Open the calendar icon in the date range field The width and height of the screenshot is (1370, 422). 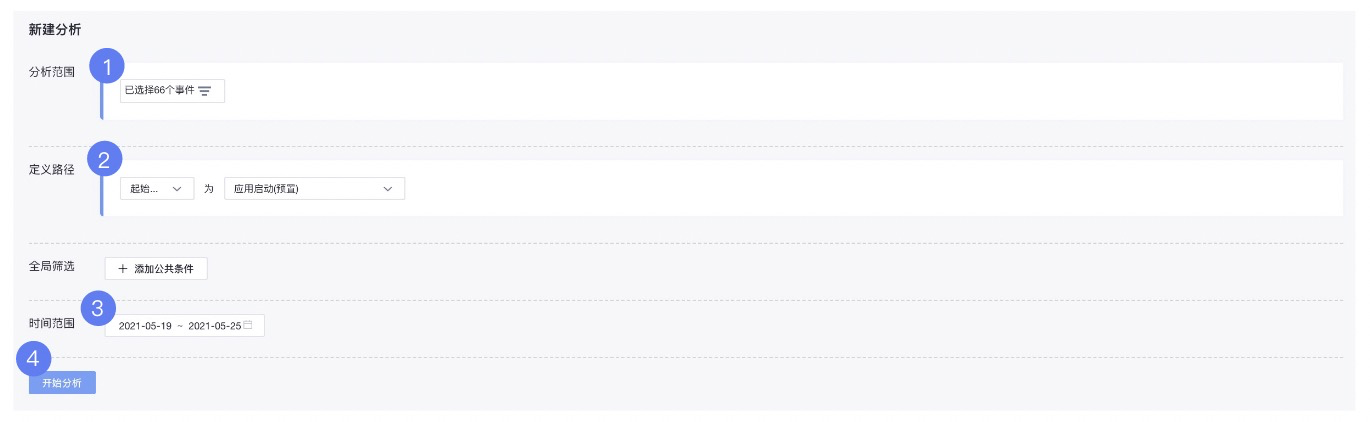tap(247, 325)
